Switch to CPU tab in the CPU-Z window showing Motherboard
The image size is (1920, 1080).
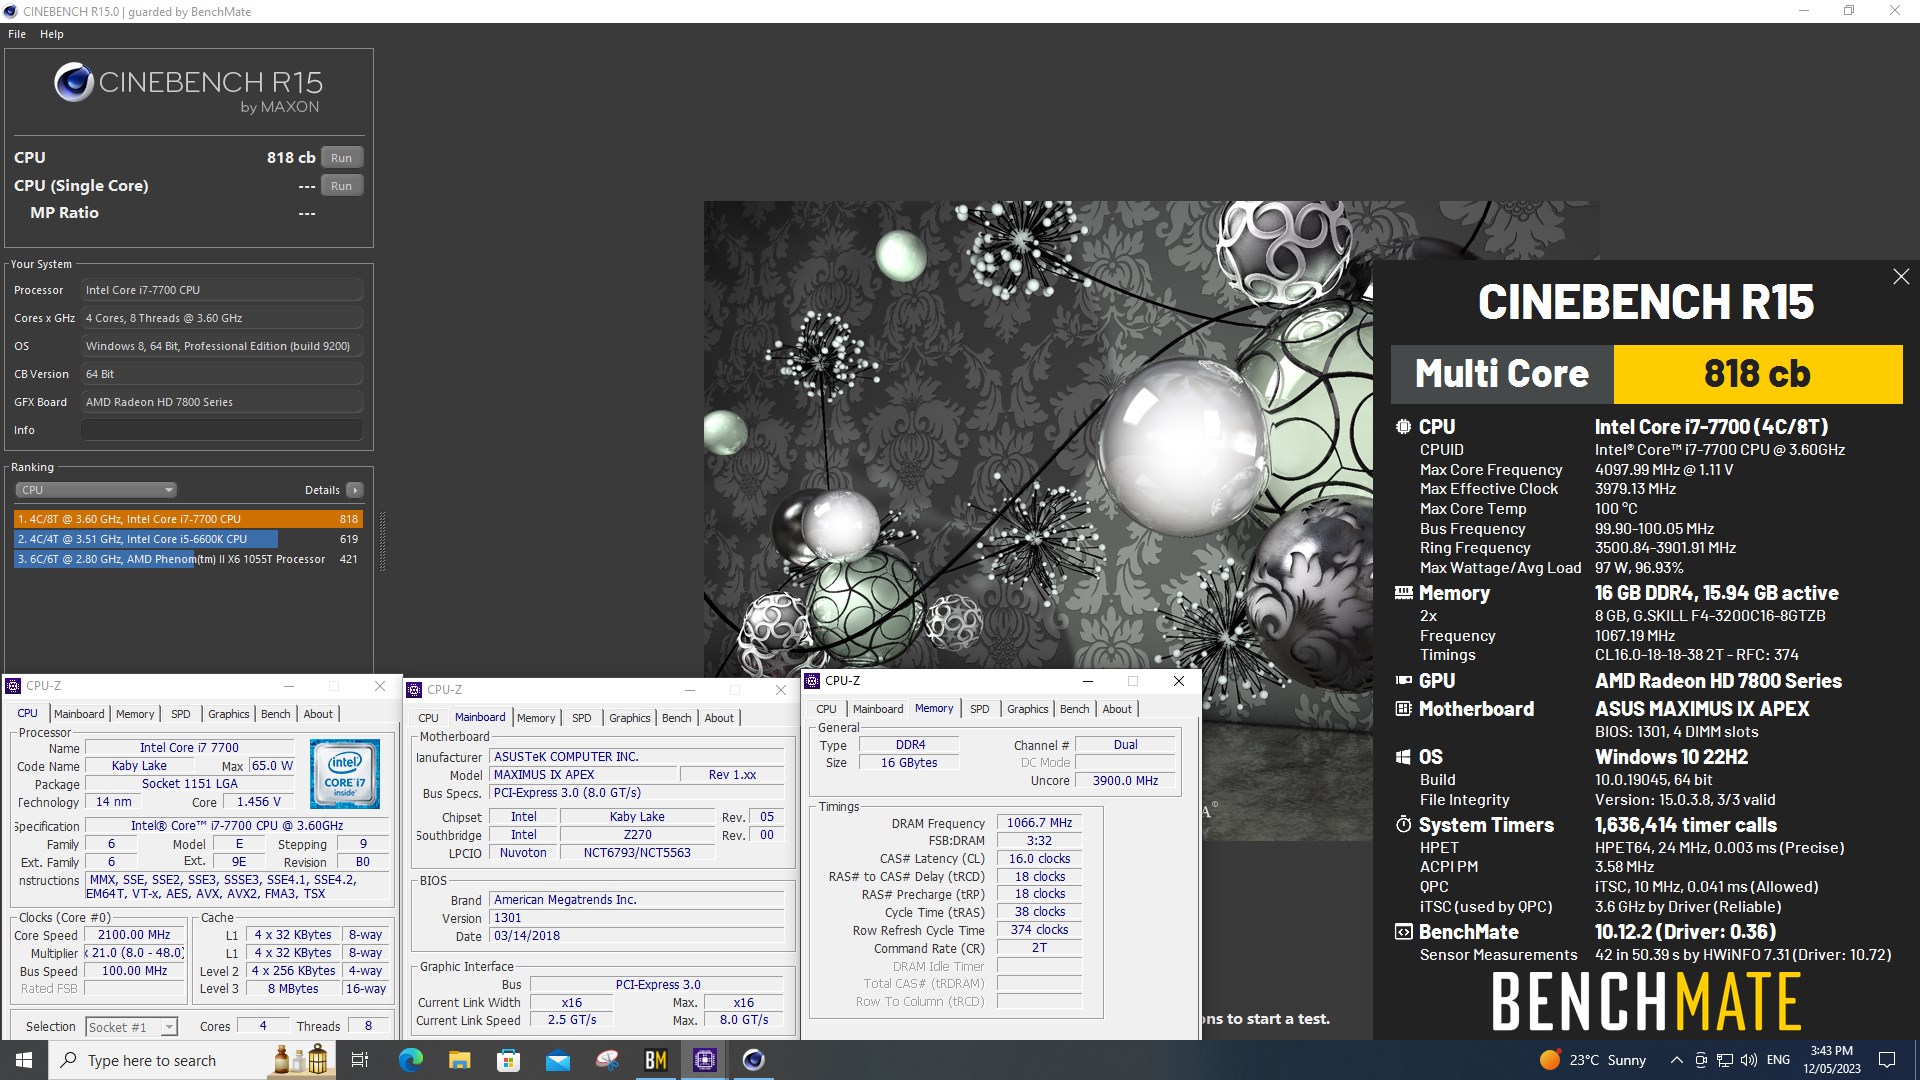coord(428,718)
